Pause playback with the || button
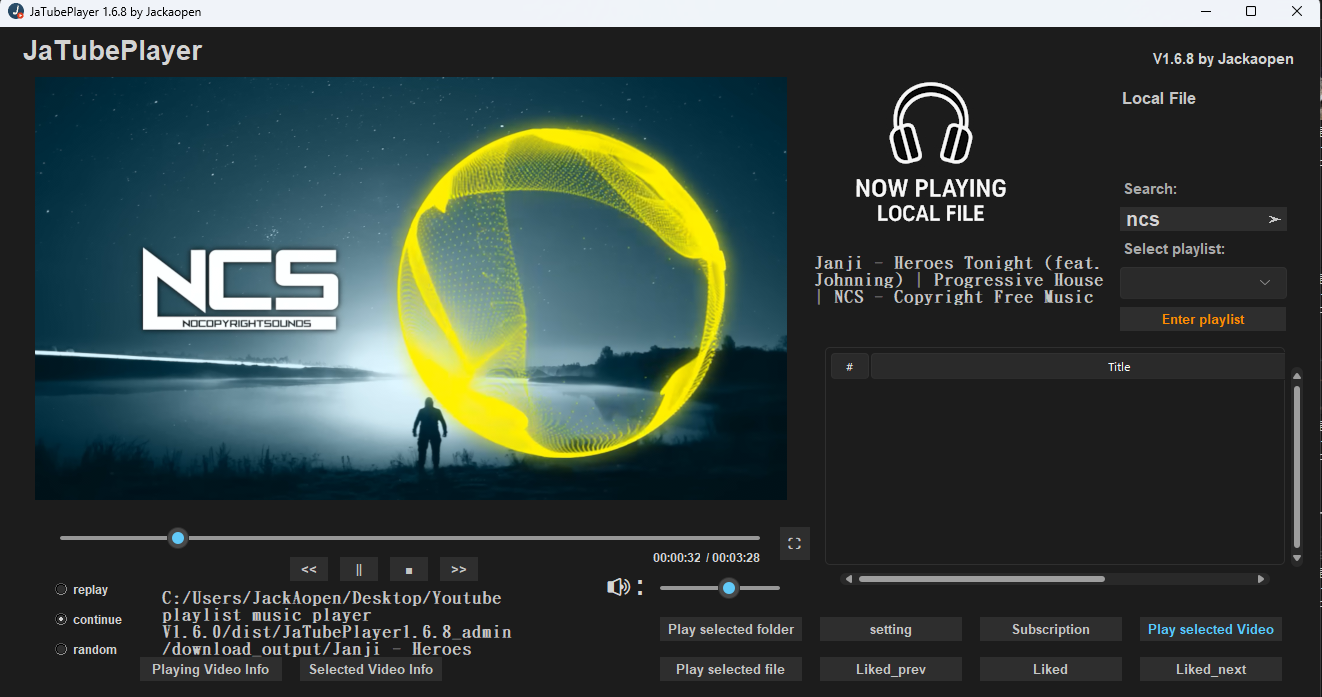Screen dimensions: 1322x697 [359, 569]
